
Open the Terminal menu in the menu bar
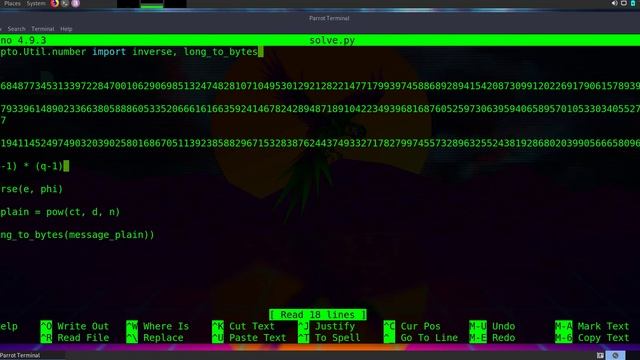click(42, 29)
